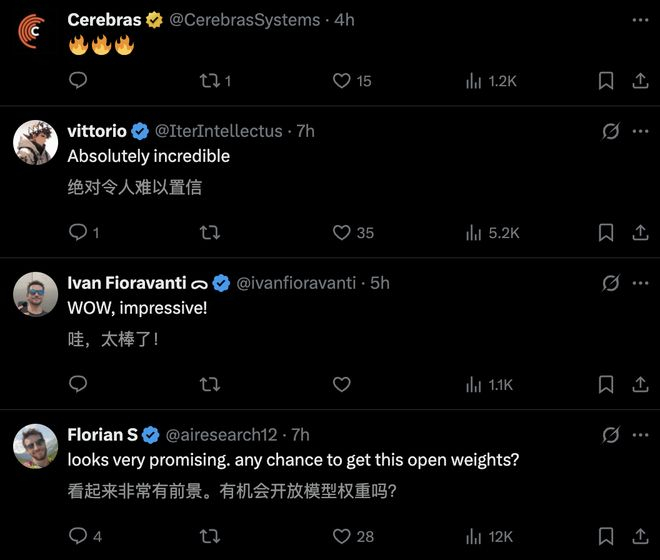
Task: Open Grok icon on Florian S's post
Action: tap(610, 435)
